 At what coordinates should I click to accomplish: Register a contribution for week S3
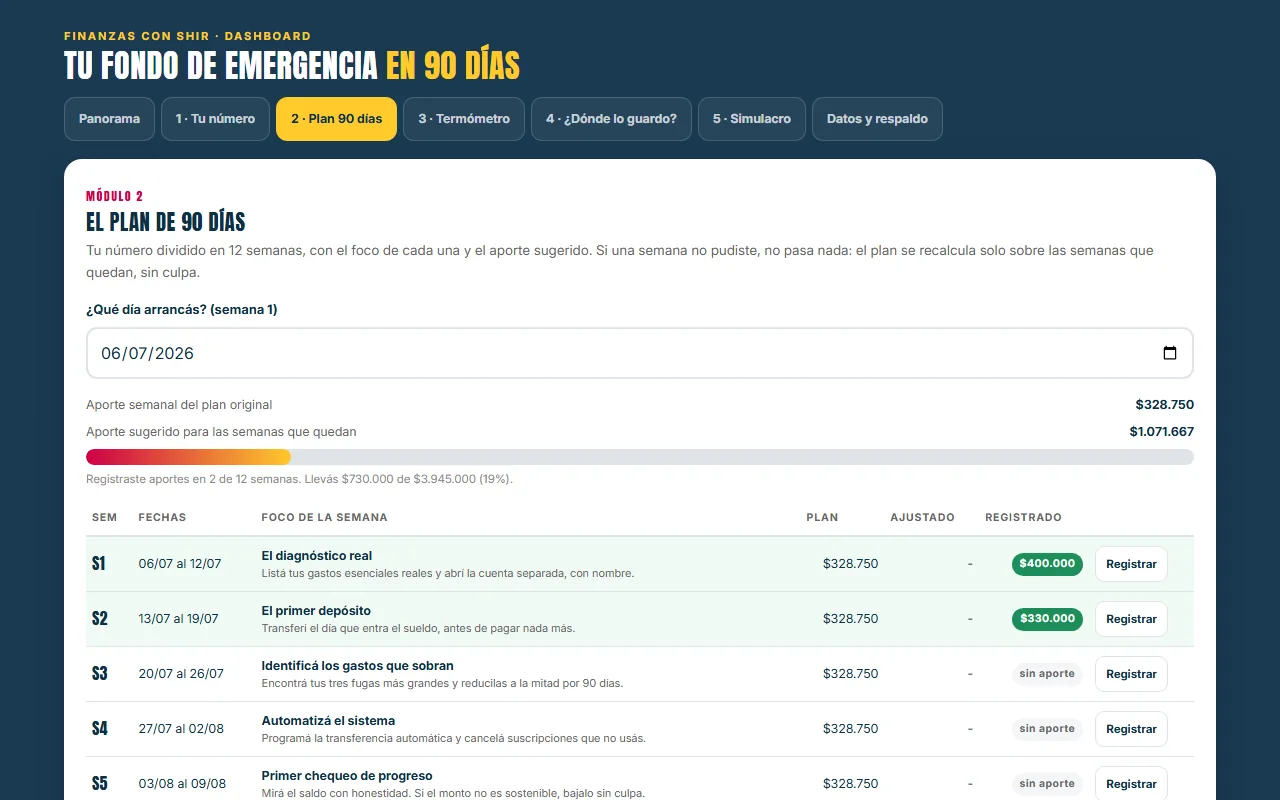tap(1131, 674)
